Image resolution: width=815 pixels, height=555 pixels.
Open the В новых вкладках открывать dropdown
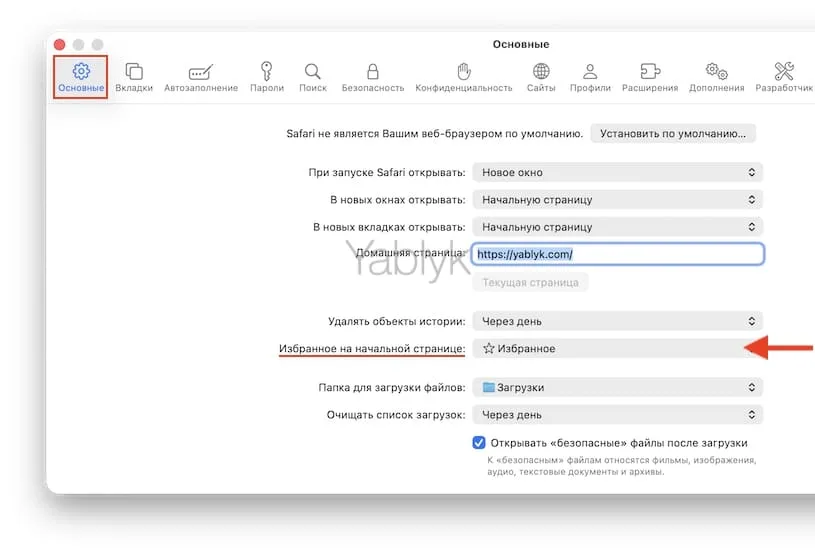point(617,227)
